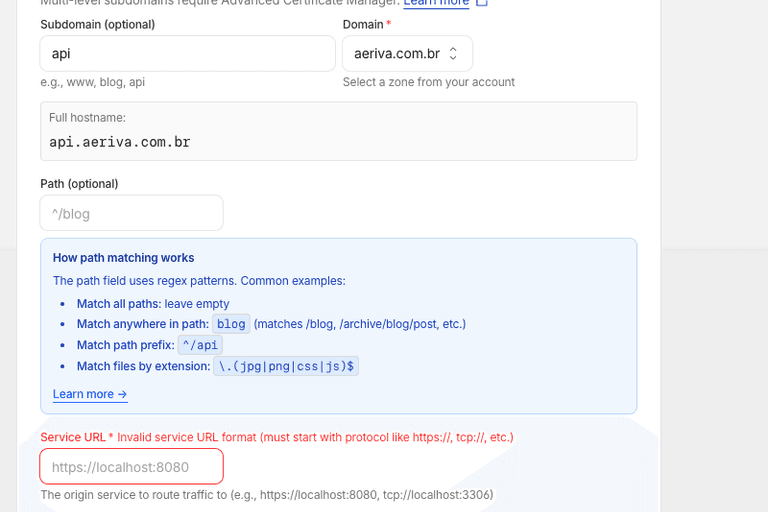Click the up-down chevron icon in Domain selector
This screenshot has width=768, height=512.
453,53
